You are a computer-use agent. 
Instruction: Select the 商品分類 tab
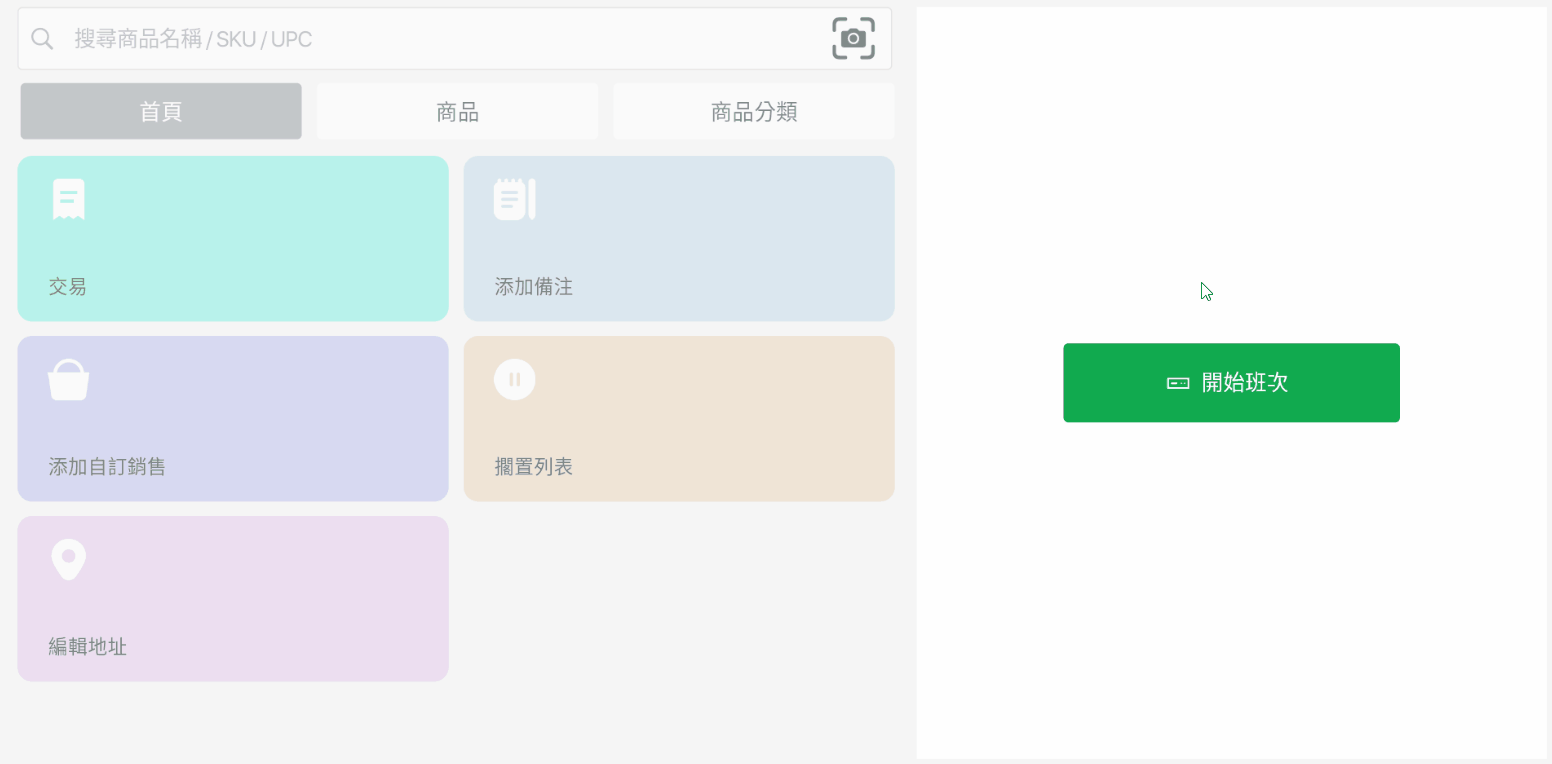point(753,111)
